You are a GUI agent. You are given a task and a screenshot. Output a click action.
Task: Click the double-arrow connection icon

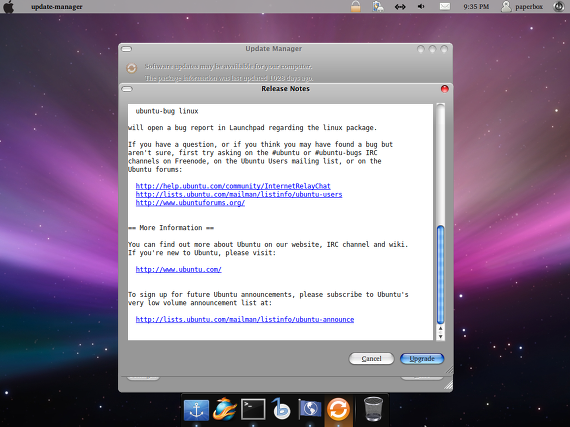point(400,7)
